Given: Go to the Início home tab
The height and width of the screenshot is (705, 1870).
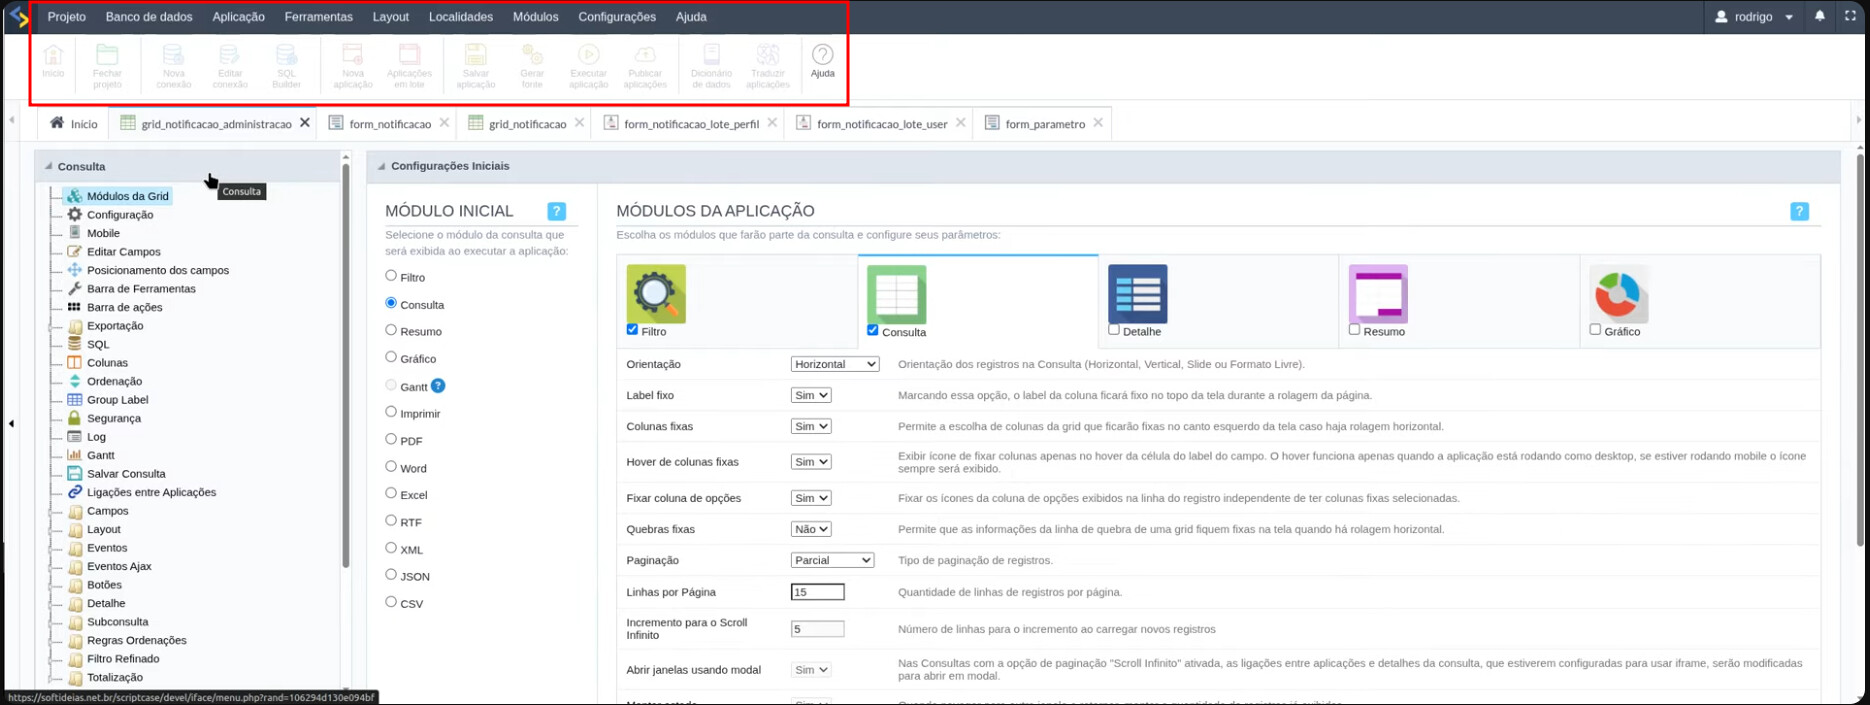Looking at the screenshot, I should (74, 124).
